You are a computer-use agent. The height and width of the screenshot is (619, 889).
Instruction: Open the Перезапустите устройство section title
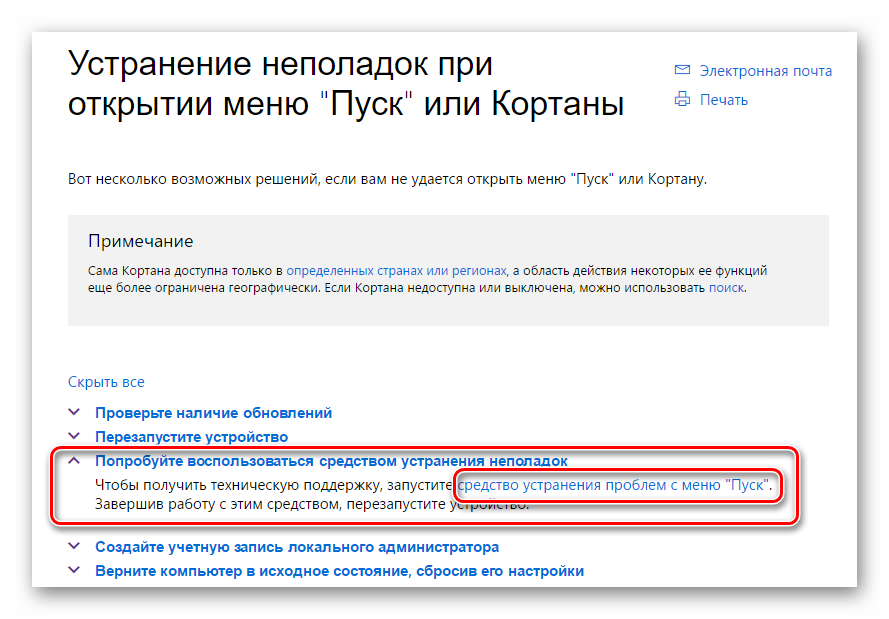coord(191,437)
